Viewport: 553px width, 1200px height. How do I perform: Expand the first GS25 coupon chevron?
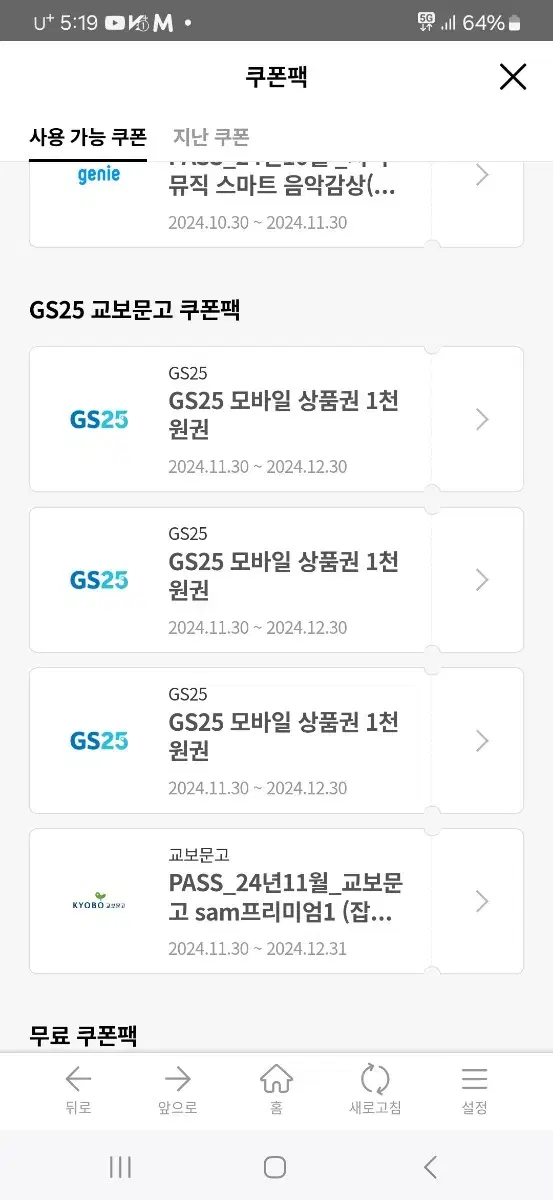[482, 419]
